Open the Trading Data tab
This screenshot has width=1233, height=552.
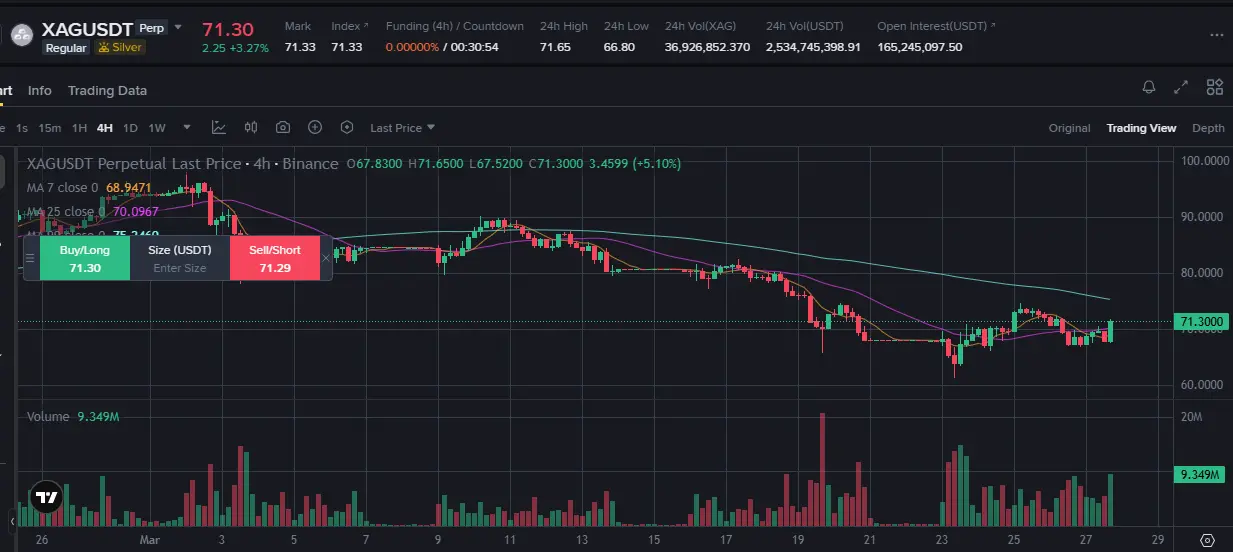coord(107,90)
